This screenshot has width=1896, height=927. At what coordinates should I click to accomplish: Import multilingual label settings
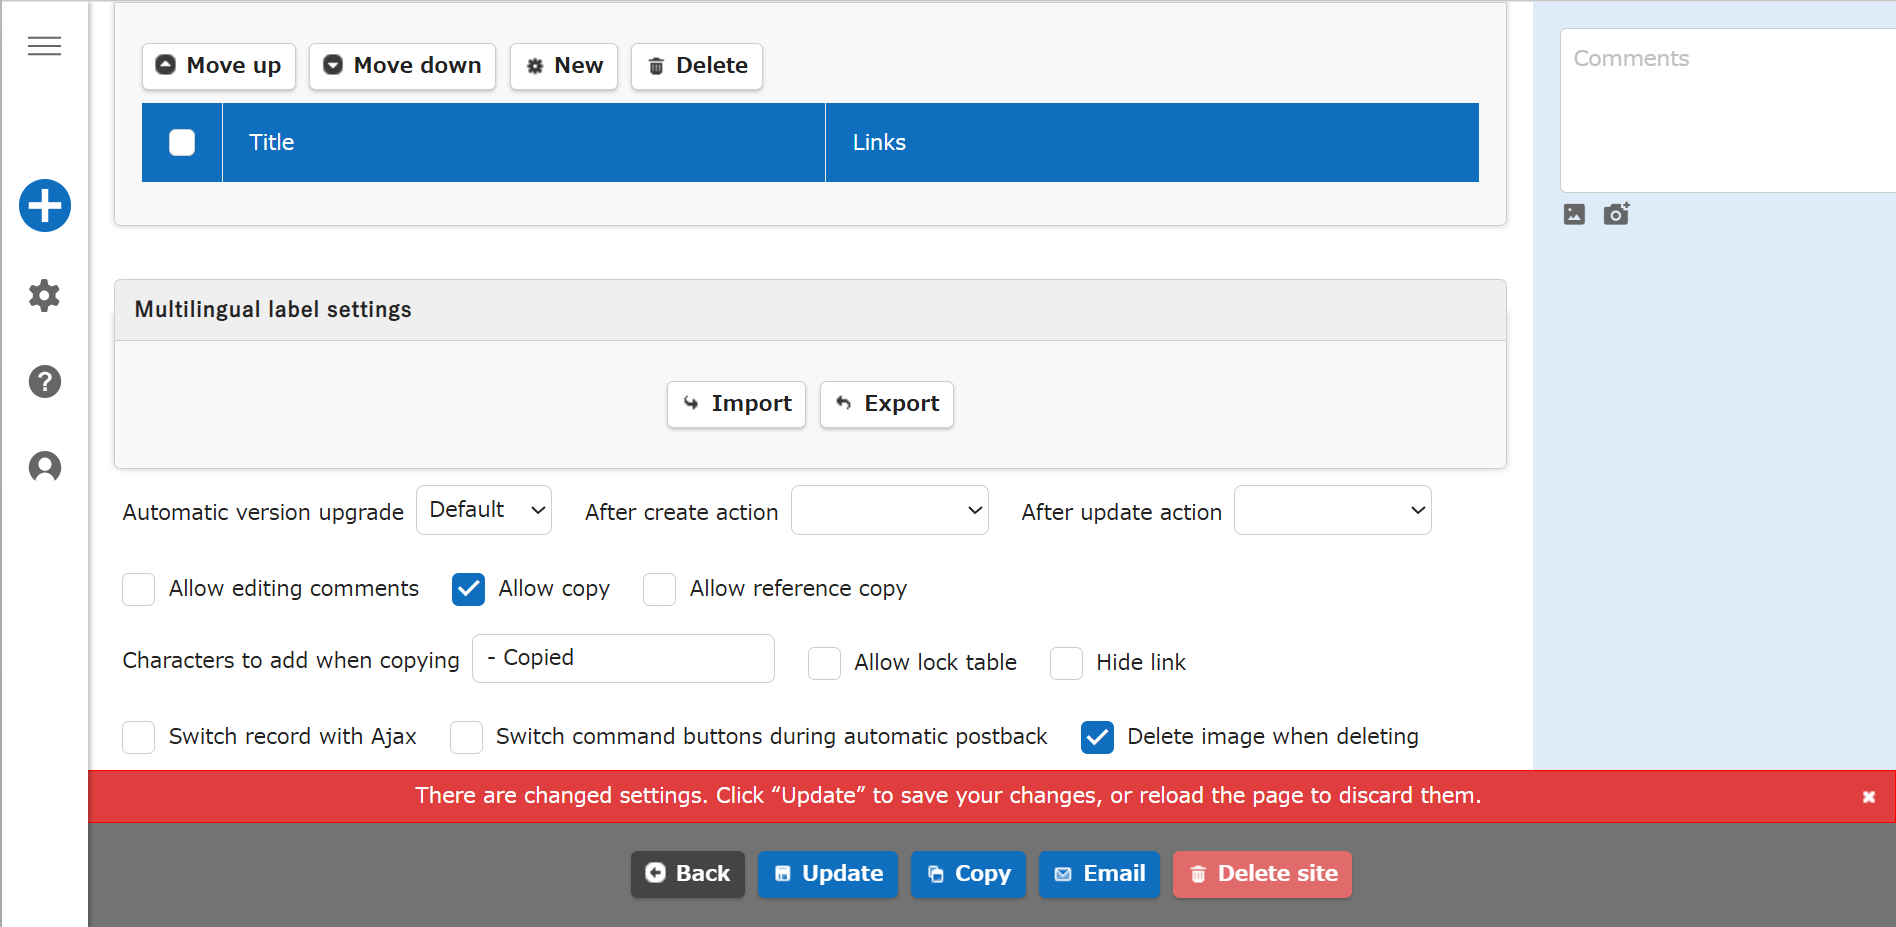click(736, 404)
